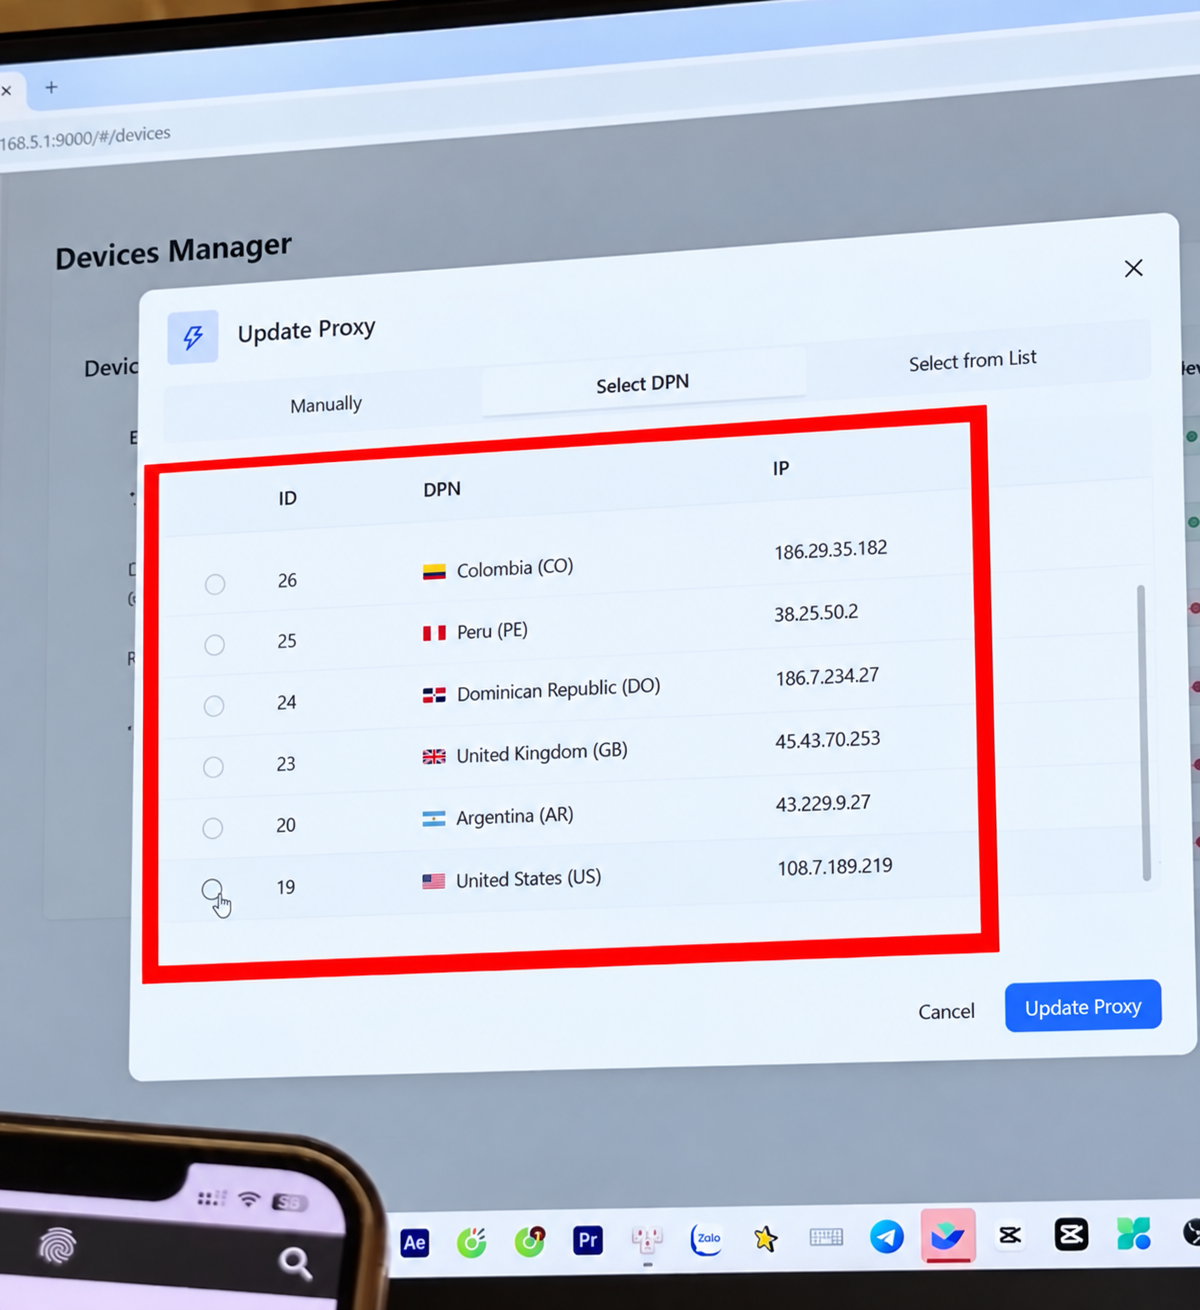Click the text Dominican Republic (DO)
The width and height of the screenshot is (1200, 1310).
pos(559,690)
